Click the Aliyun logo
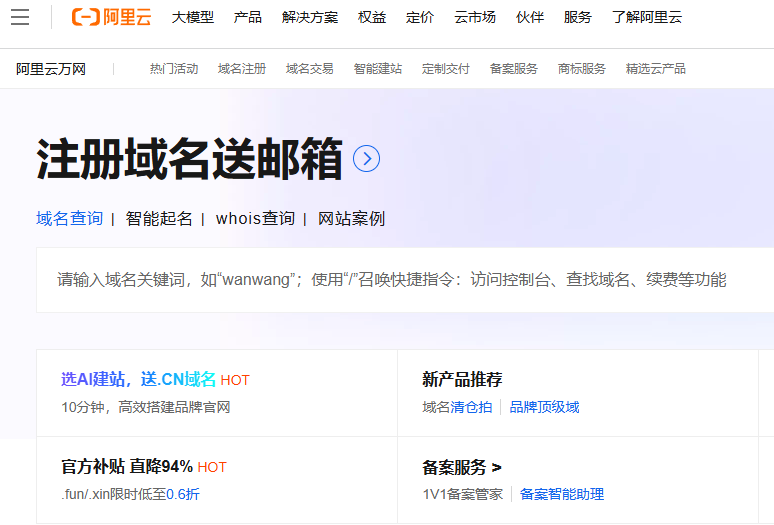The image size is (774, 525). click(x=112, y=17)
